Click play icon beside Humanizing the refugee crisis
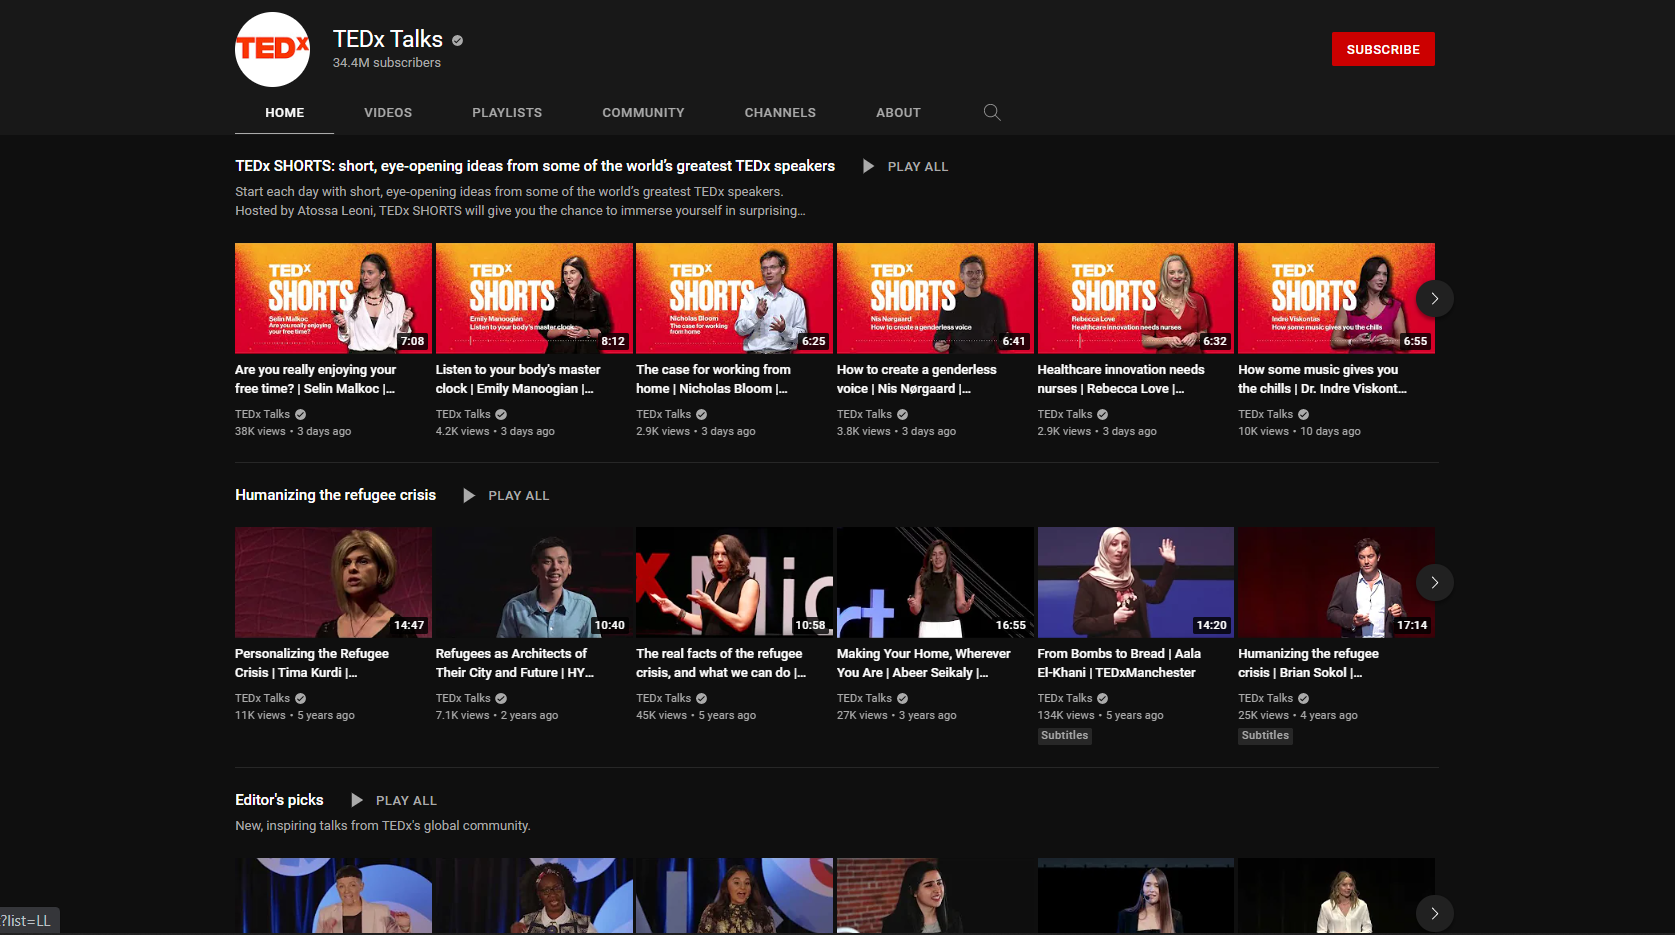Screen dimensions: 1675x935 click(x=469, y=495)
